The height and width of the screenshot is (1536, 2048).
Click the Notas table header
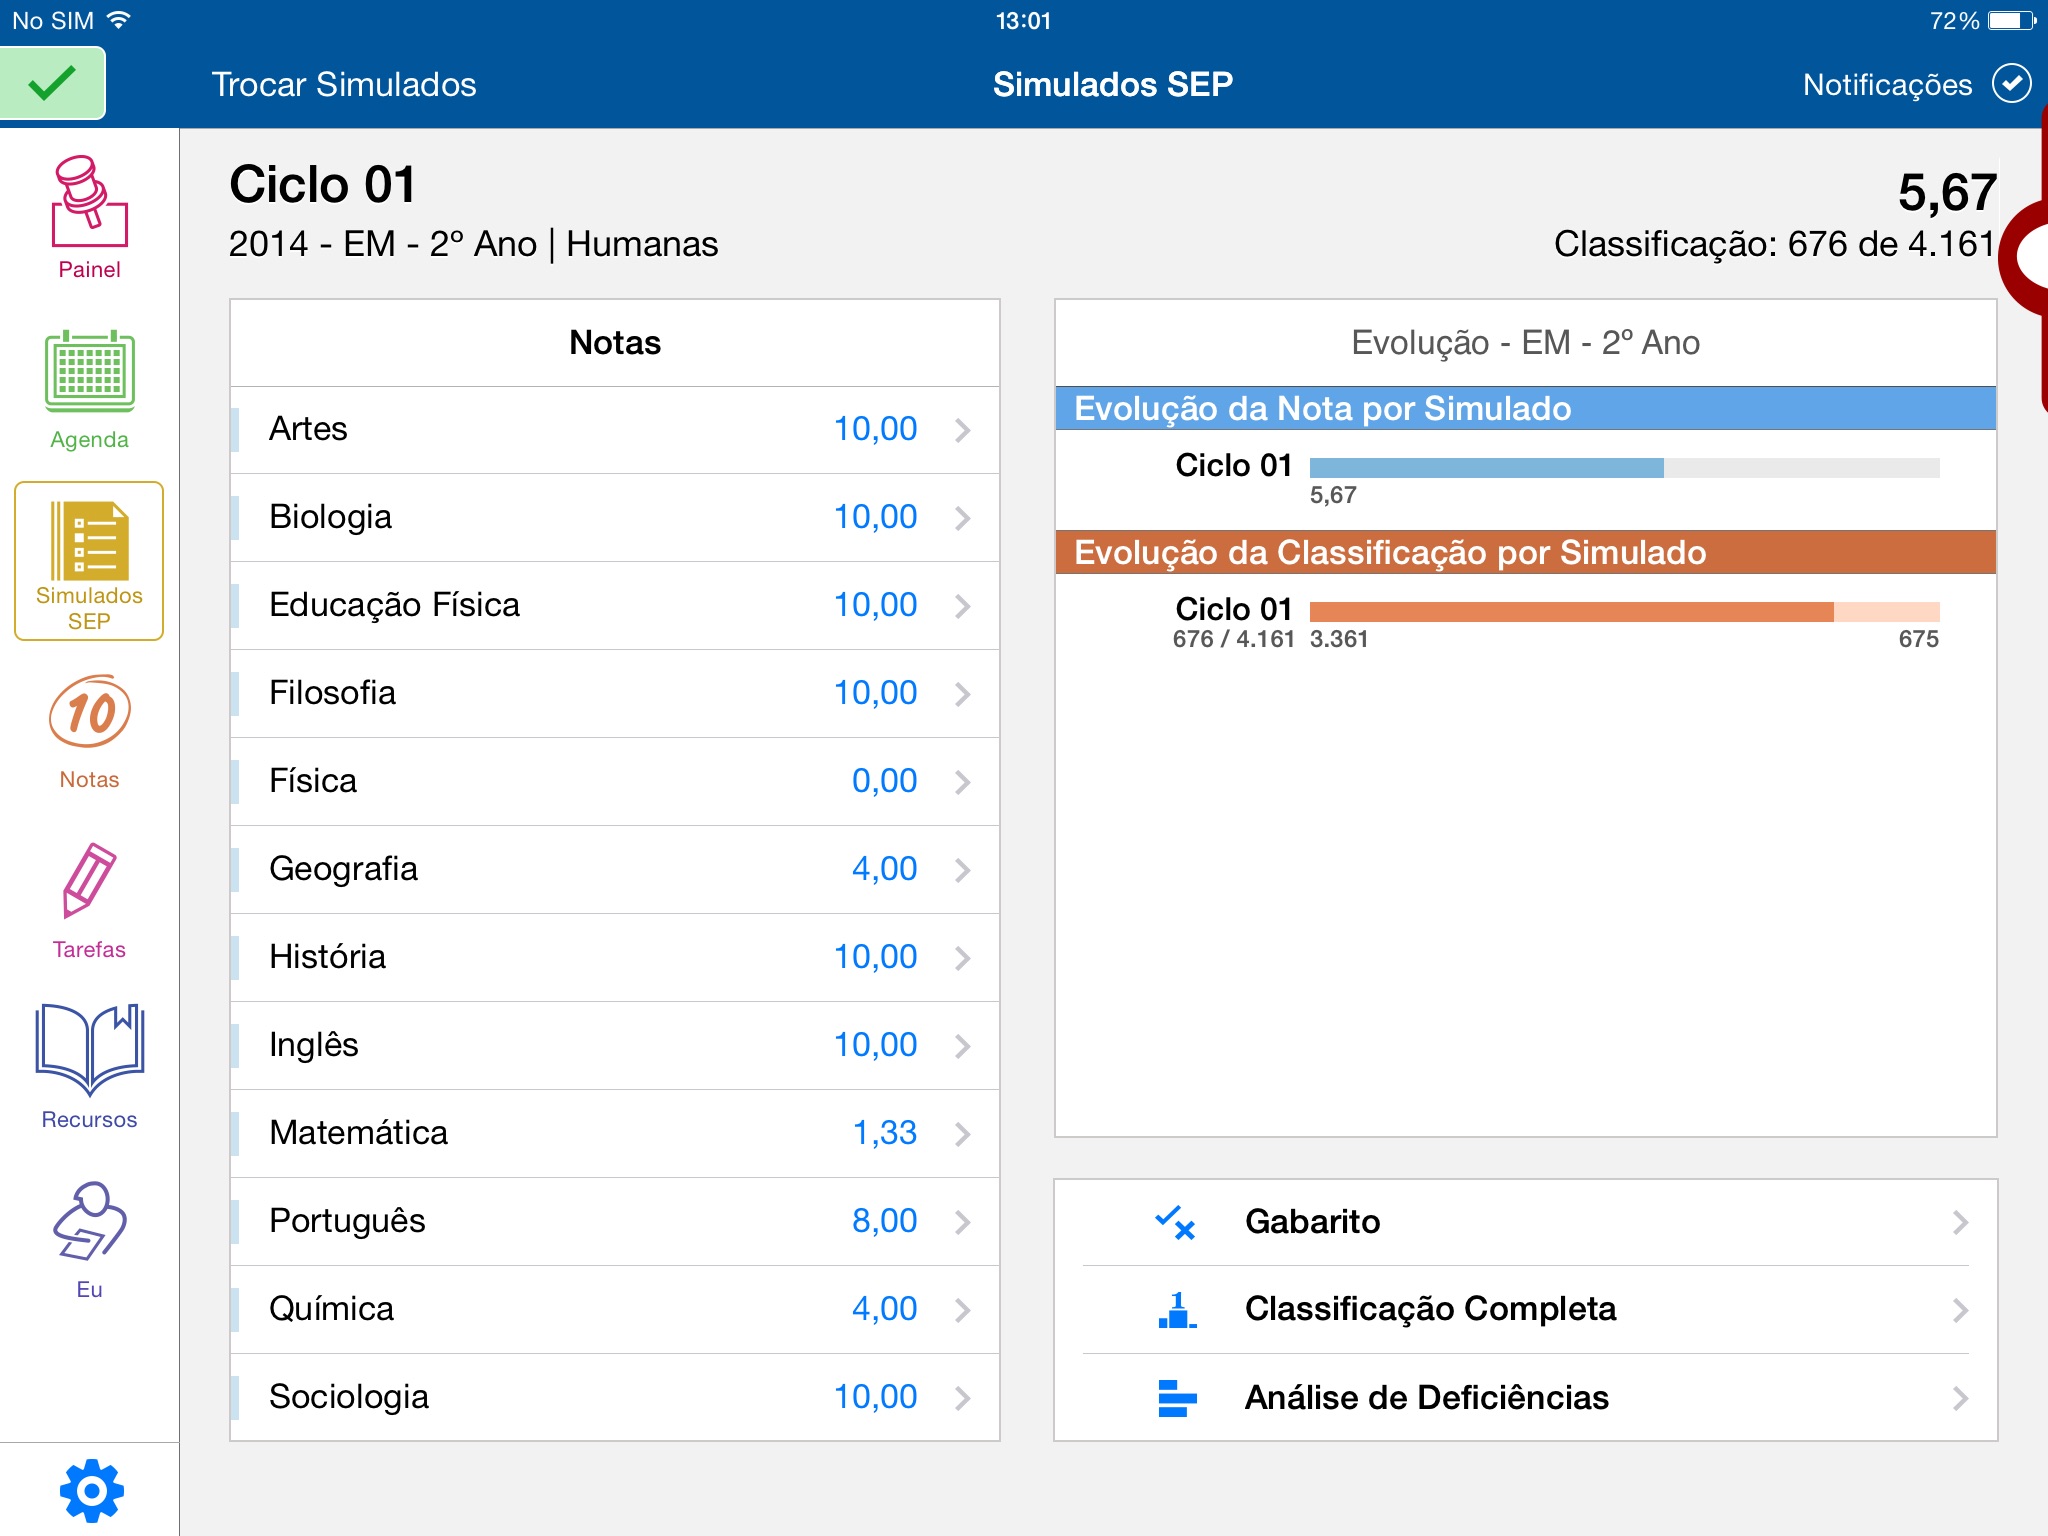(615, 343)
